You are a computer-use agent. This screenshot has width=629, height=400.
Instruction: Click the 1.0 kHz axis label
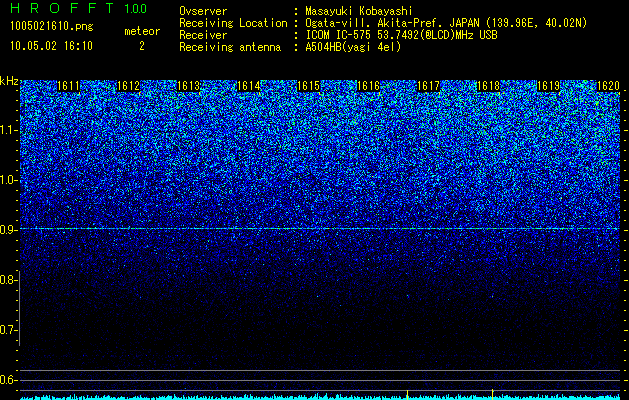pyautogui.click(x=7, y=180)
